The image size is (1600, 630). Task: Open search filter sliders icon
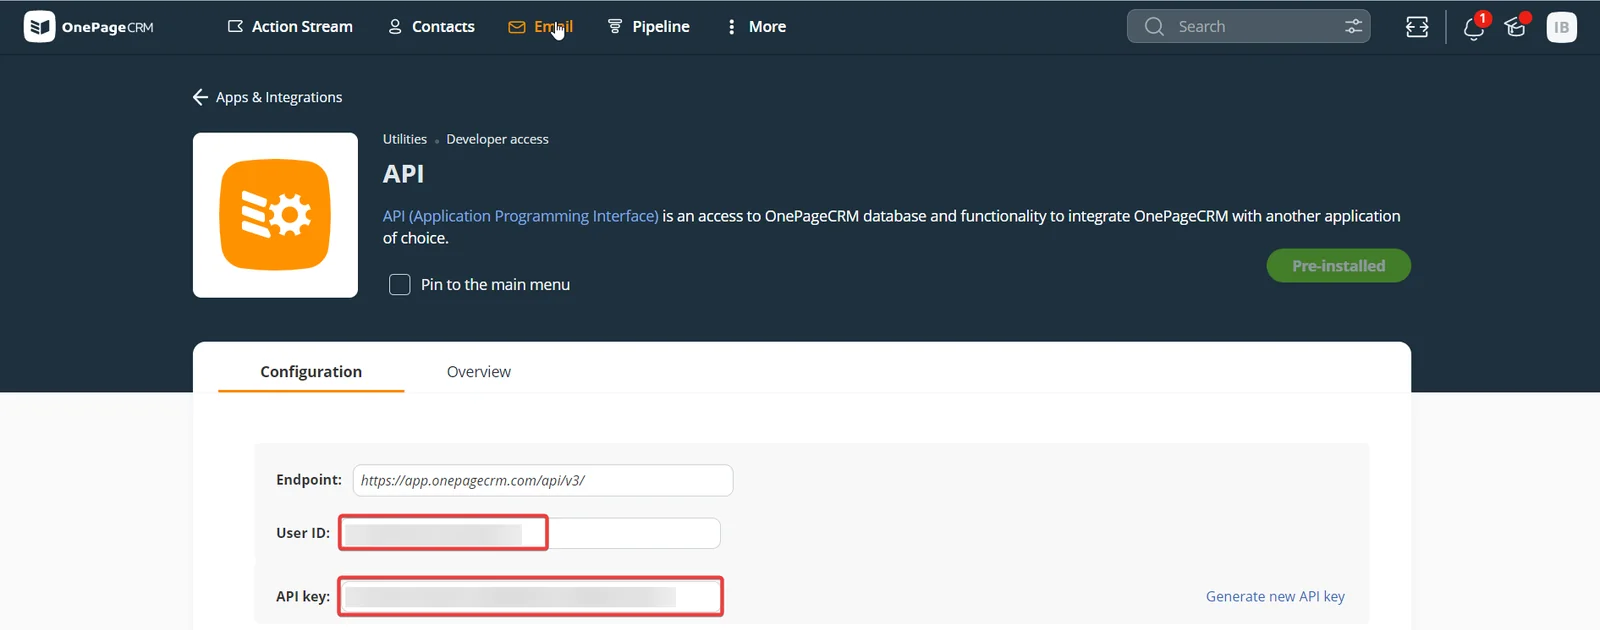pyautogui.click(x=1353, y=27)
